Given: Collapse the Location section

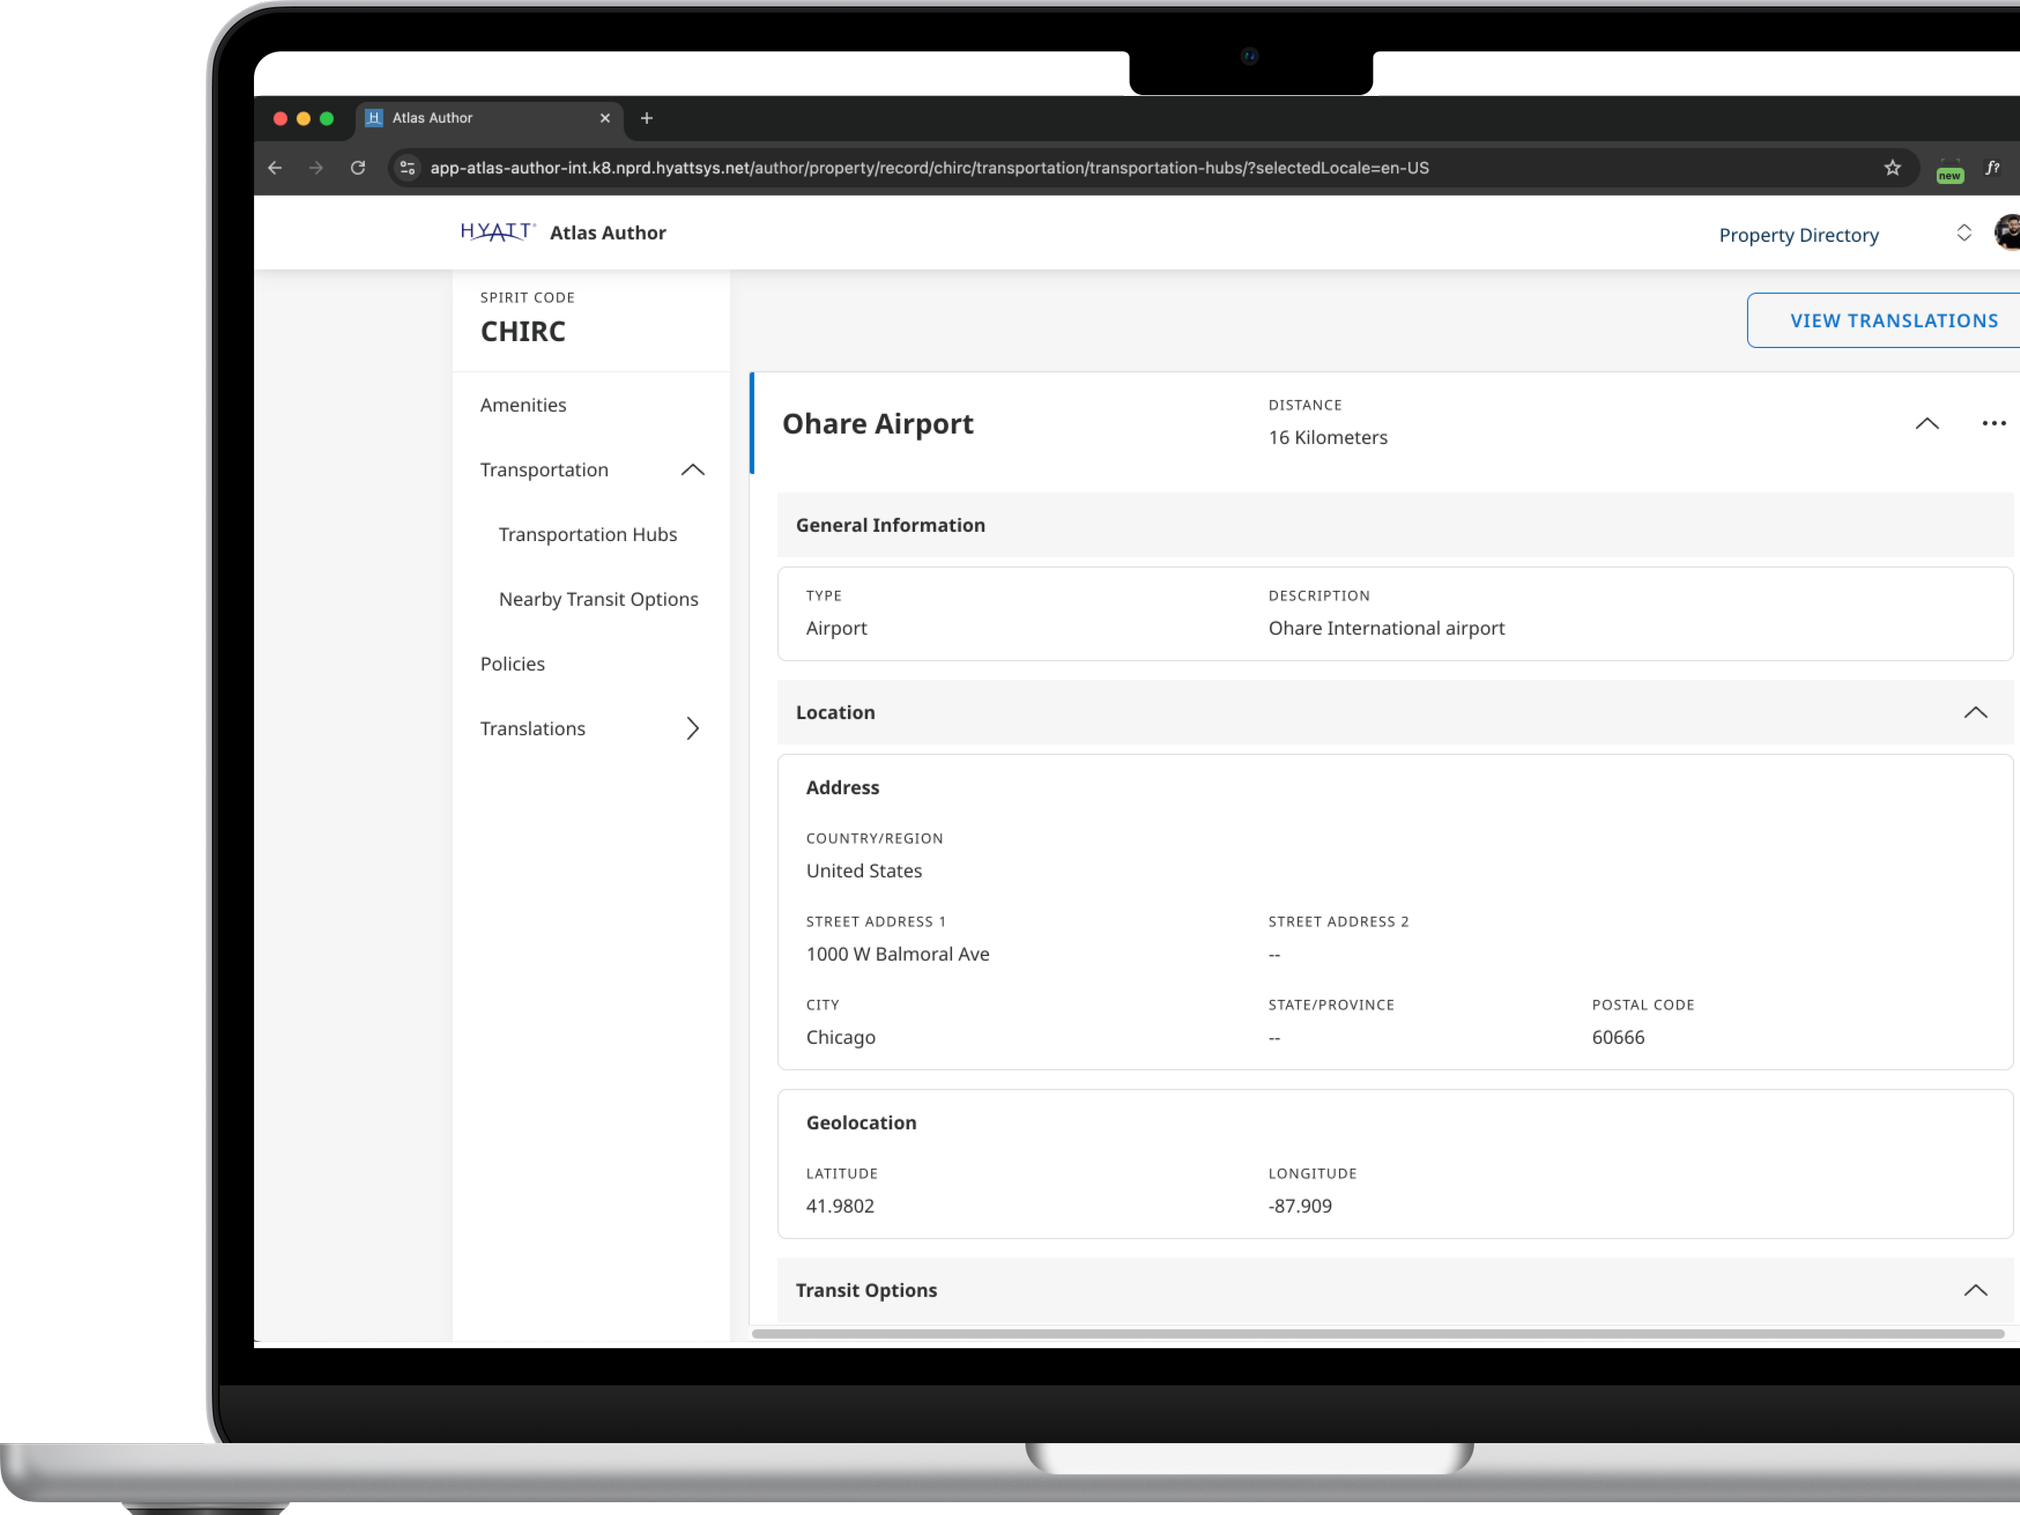Looking at the screenshot, I should click(x=1975, y=712).
